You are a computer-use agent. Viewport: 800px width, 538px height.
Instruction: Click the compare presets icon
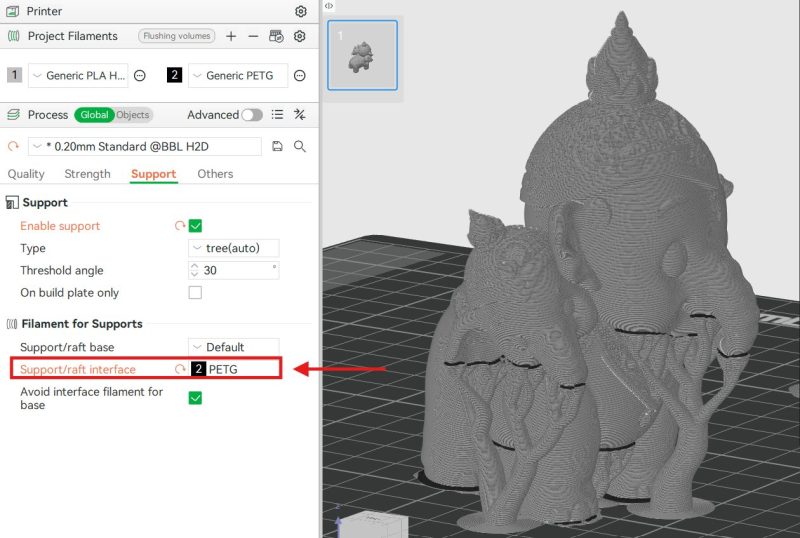coord(299,115)
